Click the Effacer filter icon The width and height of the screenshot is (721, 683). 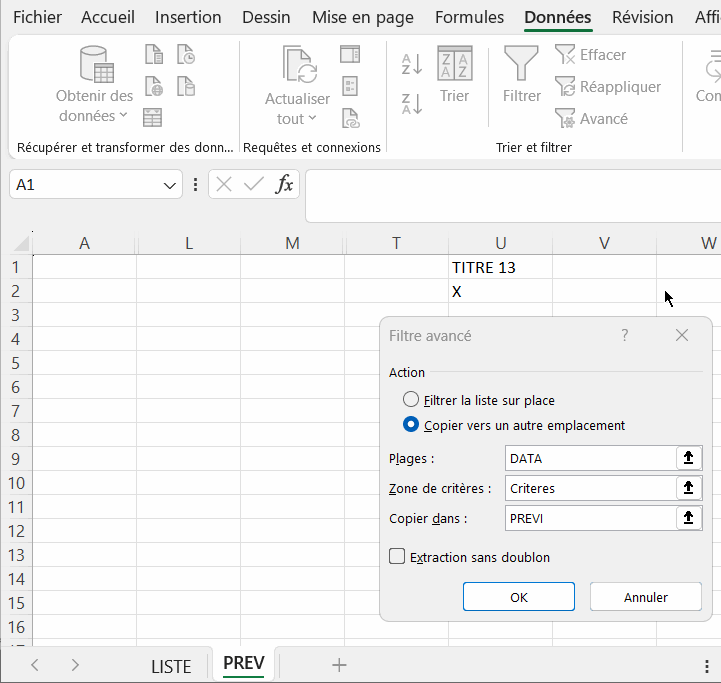pos(566,55)
